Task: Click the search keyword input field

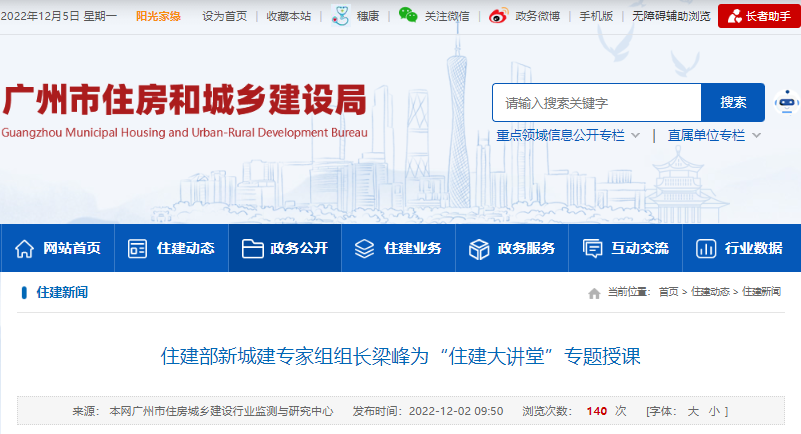Action: [596, 102]
